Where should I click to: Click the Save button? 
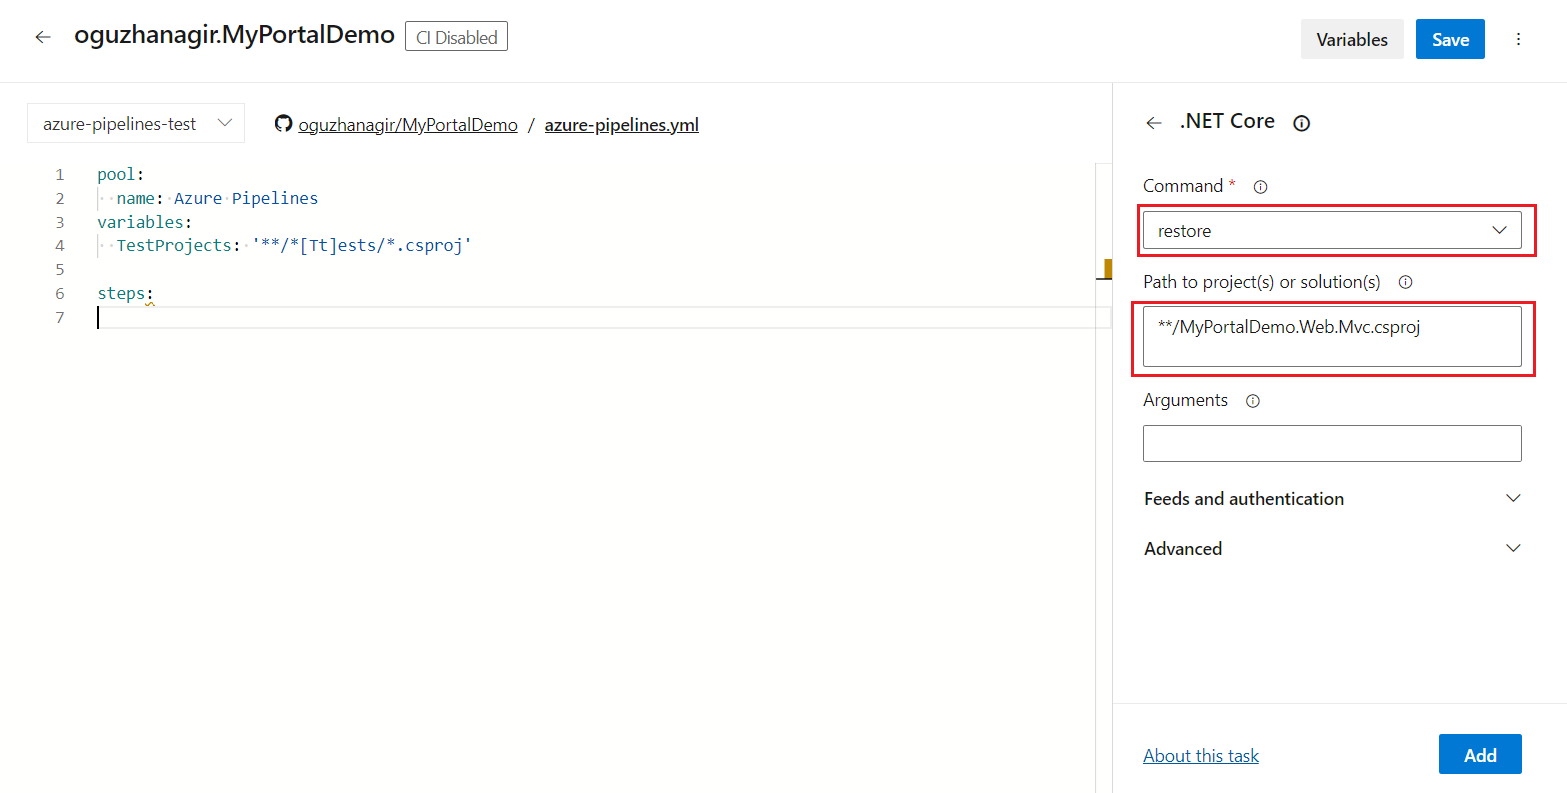pos(1450,39)
